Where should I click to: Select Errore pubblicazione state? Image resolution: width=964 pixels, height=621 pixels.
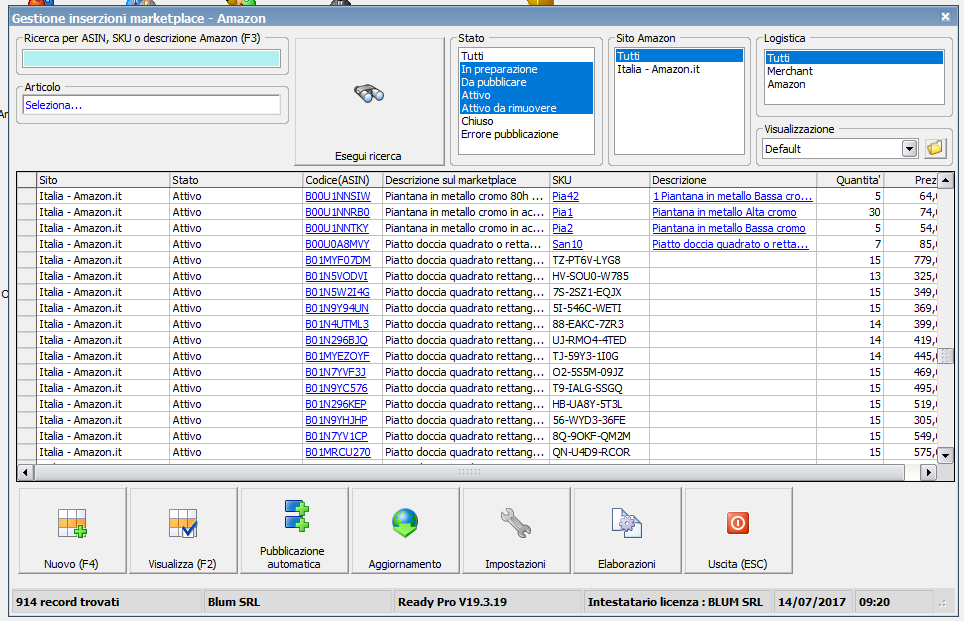[526, 134]
